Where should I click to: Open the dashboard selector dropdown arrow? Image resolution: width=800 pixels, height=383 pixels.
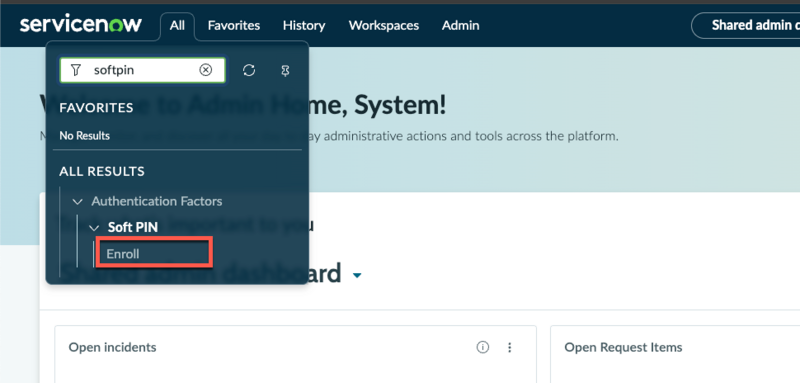coord(357,275)
